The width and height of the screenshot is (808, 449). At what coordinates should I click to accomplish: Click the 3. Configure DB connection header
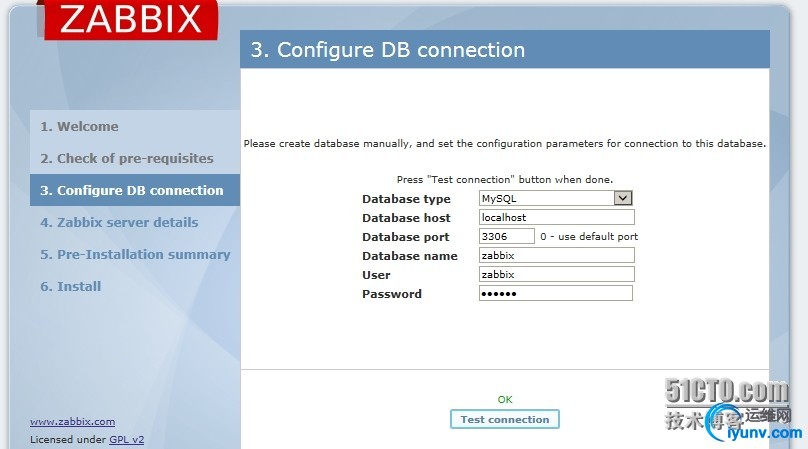[x=388, y=50]
